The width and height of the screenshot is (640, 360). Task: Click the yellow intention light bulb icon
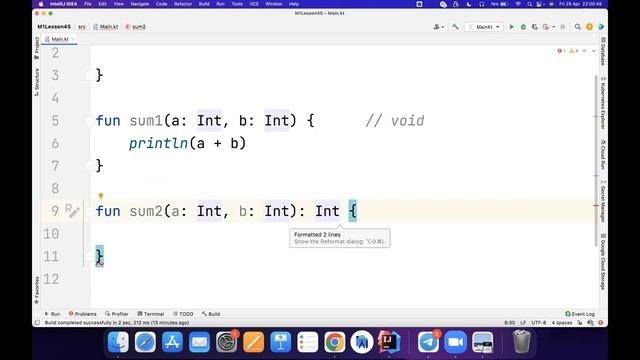pyautogui.click(x=101, y=196)
